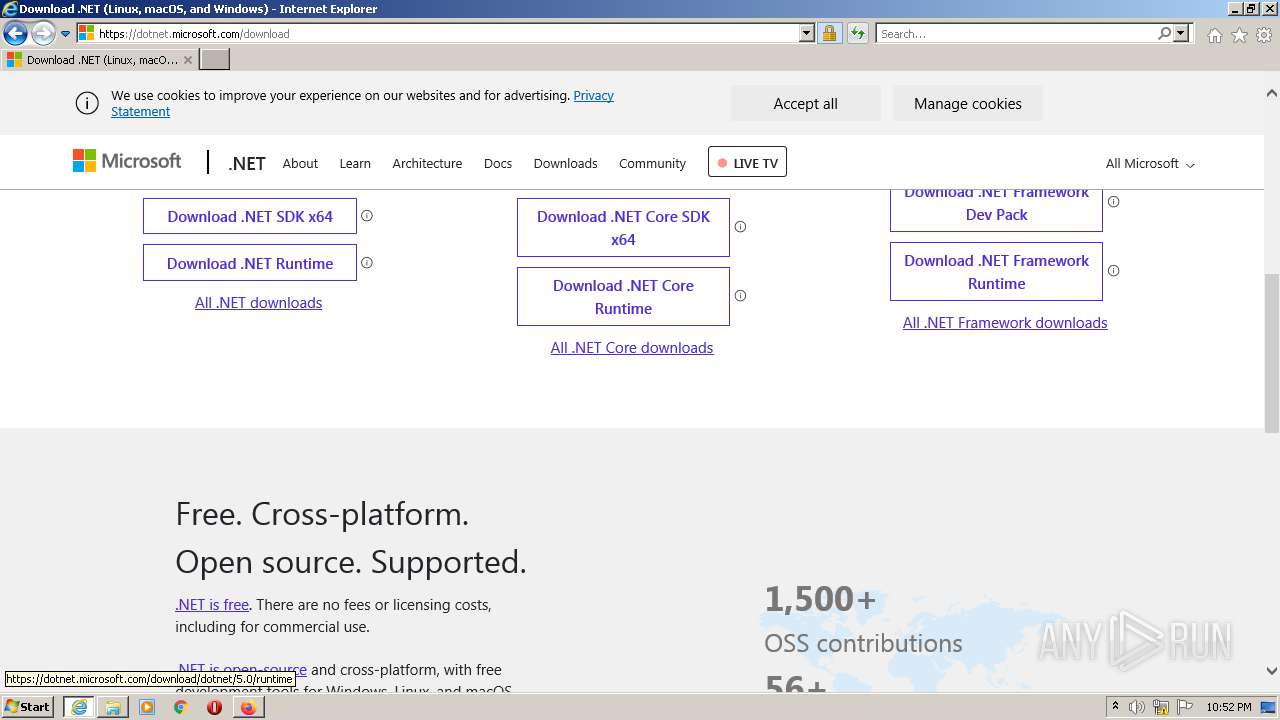Click Download .NET Runtime button
The image size is (1280, 720).
click(x=250, y=263)
